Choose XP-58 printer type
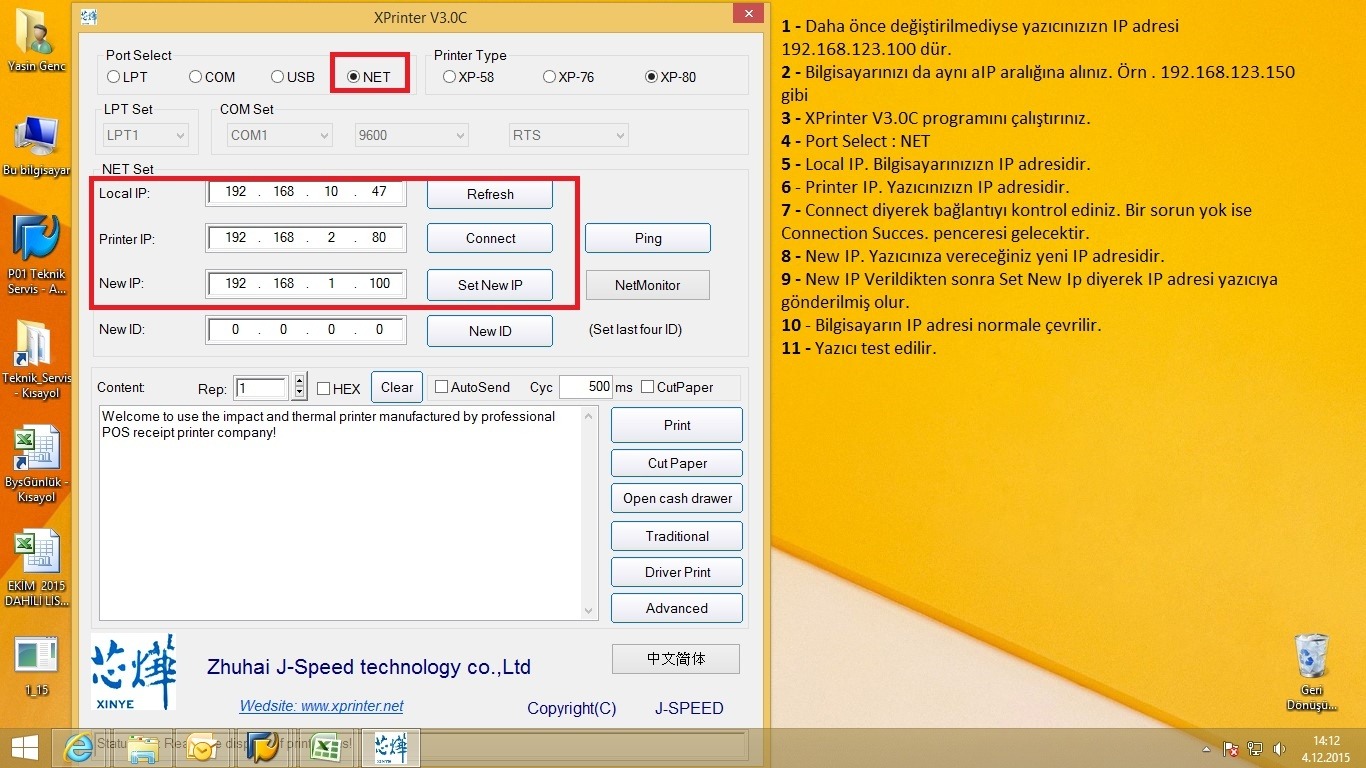 tap(468, 77)
